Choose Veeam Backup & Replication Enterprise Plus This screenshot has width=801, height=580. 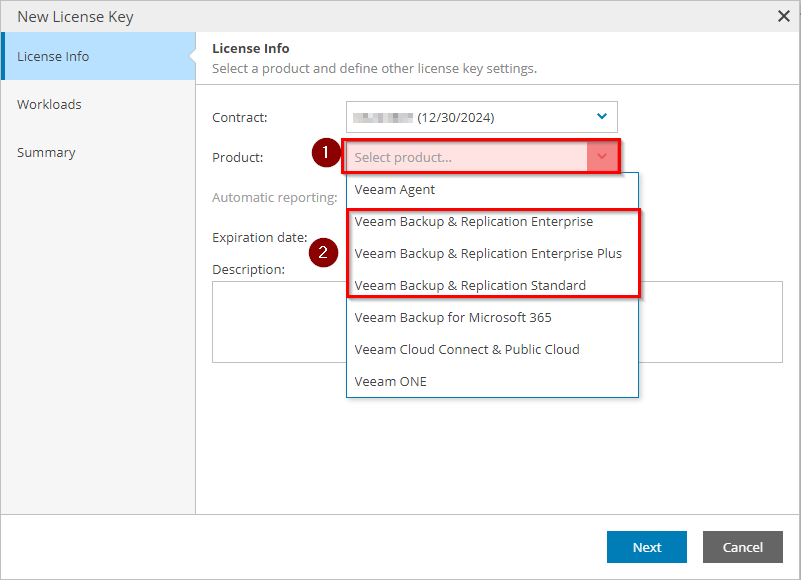click(x=492, y=253)
